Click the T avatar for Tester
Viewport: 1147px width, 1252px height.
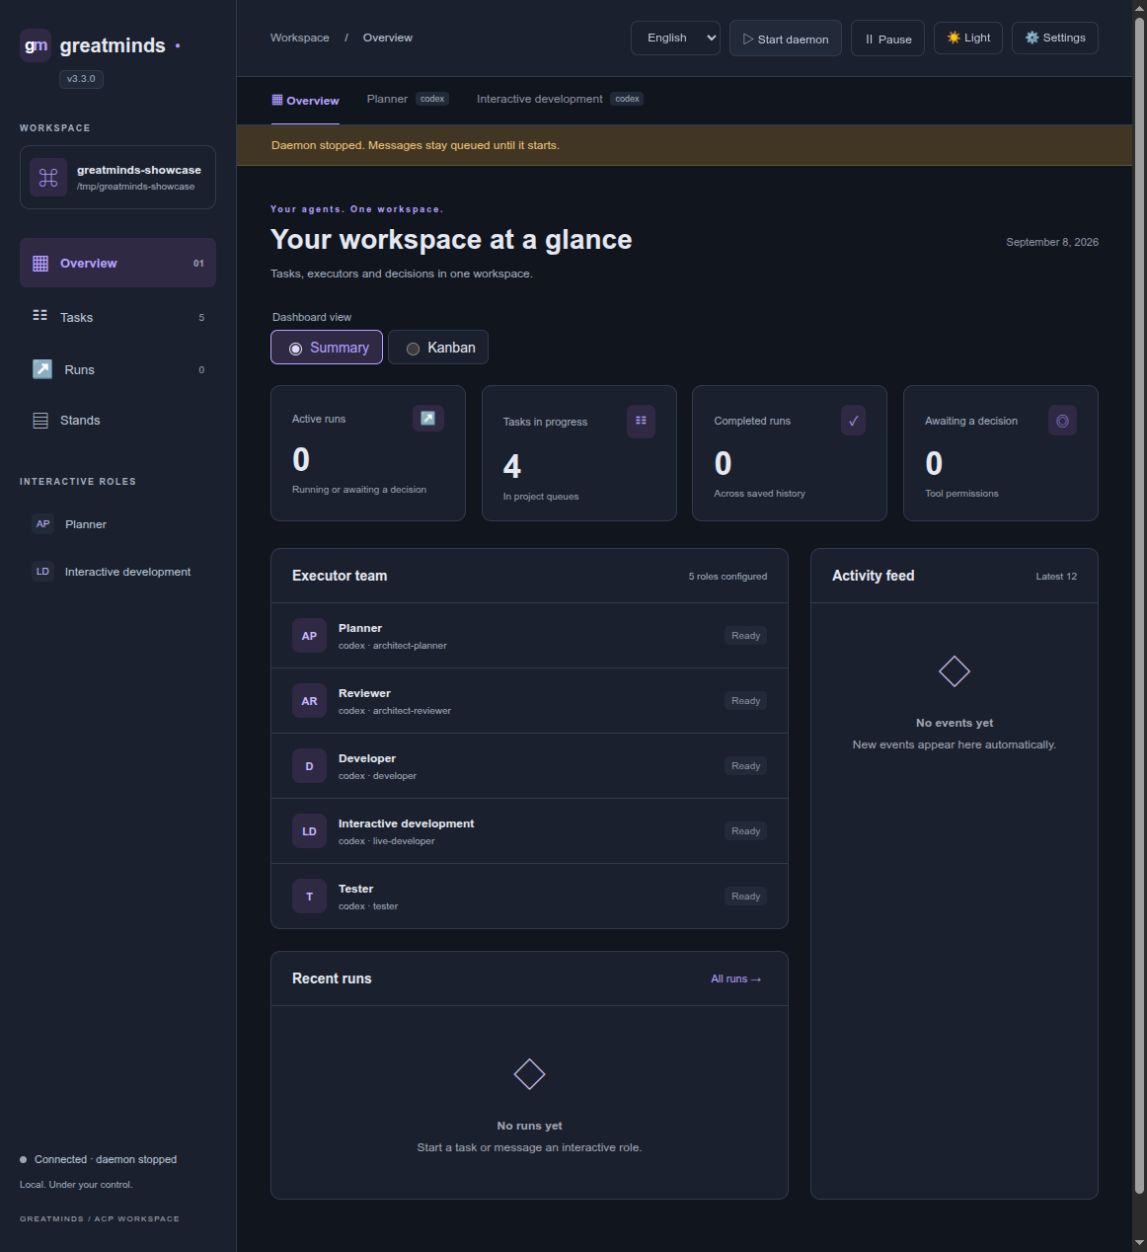click(x=309, y=896)
